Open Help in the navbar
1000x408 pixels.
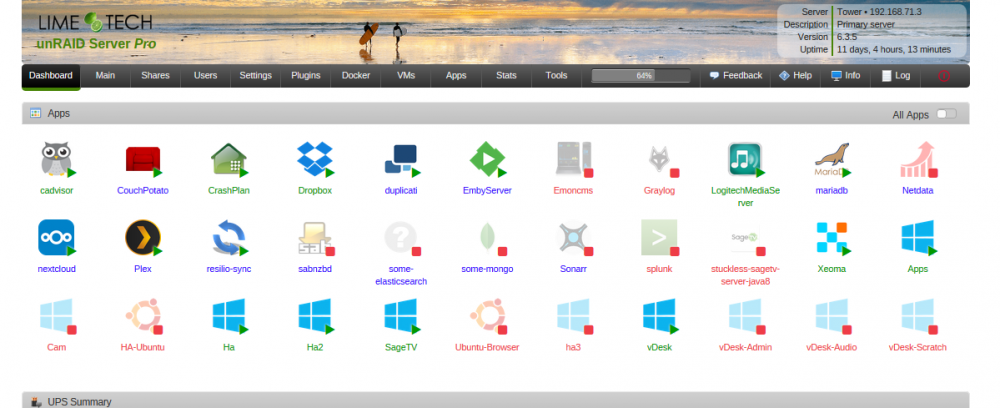[x=795, y=75]
